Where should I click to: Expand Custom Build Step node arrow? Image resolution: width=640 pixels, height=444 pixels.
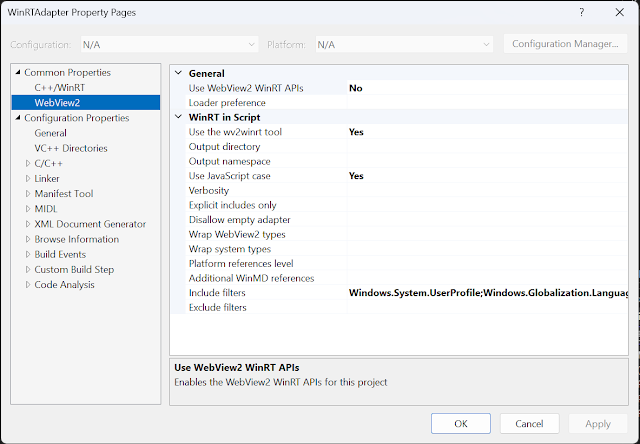point(28,269)
